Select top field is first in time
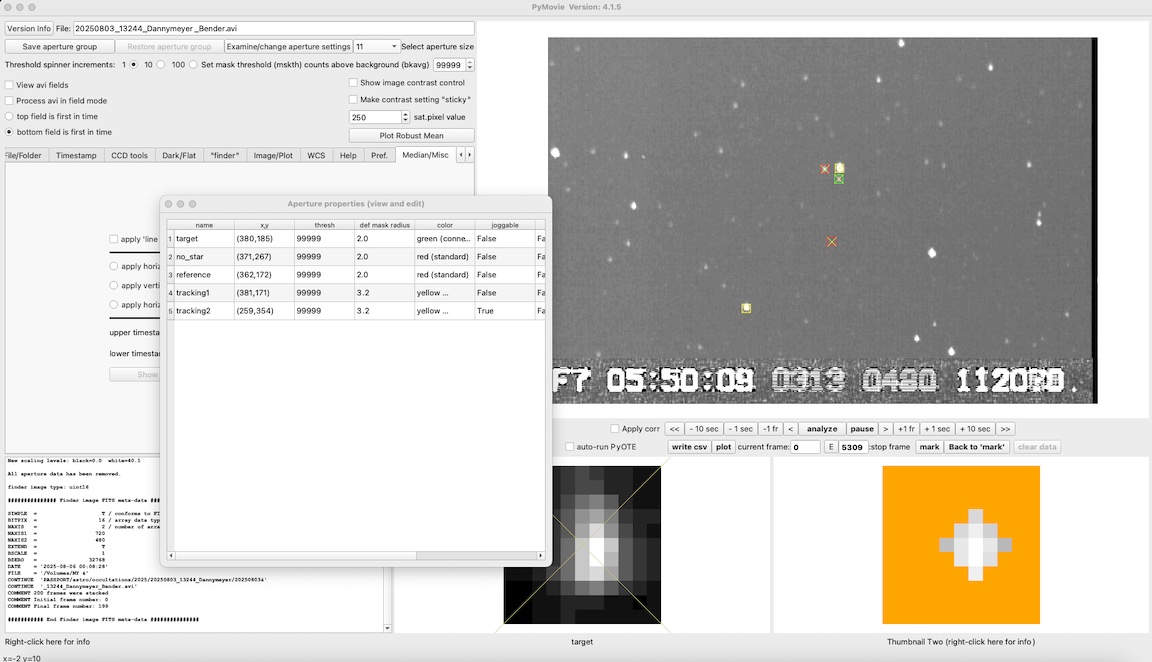Viewport: 1152px width, 662px height. point(10,116)
